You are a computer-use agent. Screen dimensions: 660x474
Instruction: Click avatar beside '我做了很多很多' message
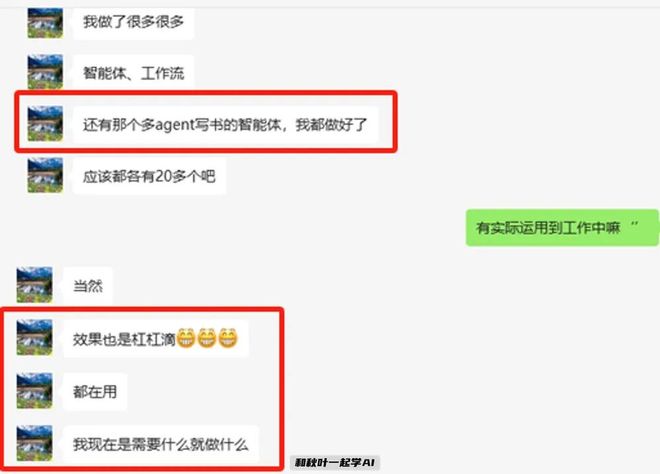click(45, 23)
